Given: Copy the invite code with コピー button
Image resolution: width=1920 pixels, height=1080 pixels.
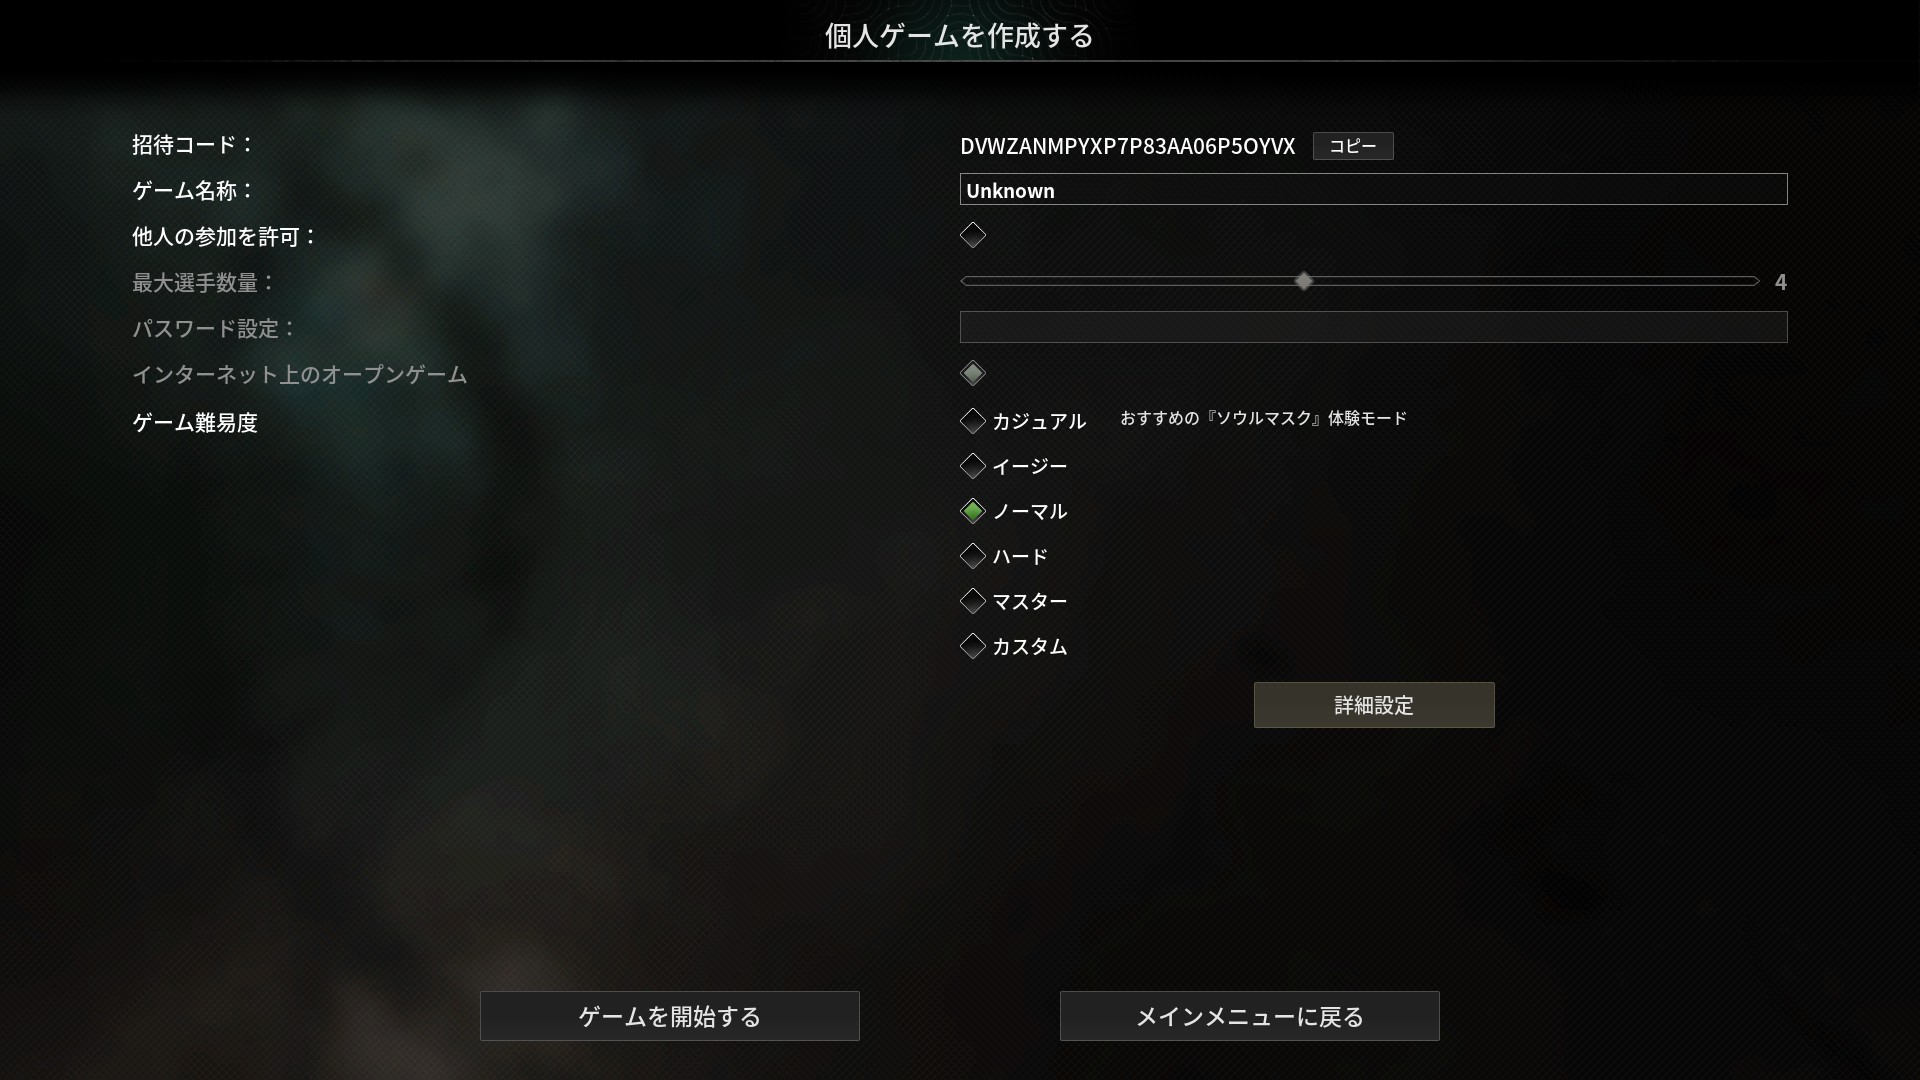Looking at the screenshot, I should tap(1353, 146).
